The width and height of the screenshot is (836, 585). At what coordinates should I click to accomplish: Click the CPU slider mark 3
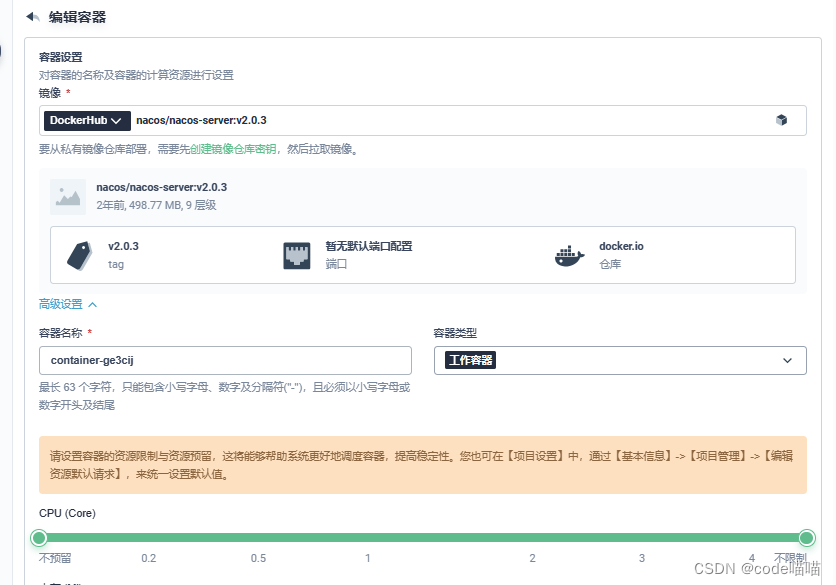642,558
